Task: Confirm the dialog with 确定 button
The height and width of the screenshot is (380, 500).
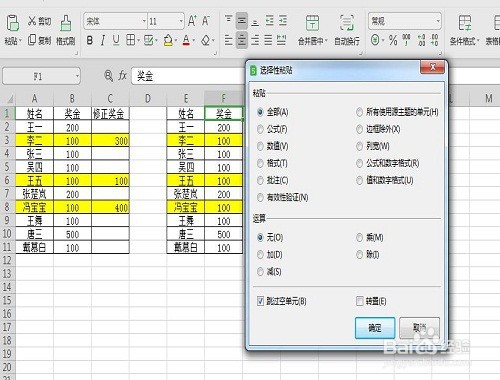Action: click(x=375, y=328)
